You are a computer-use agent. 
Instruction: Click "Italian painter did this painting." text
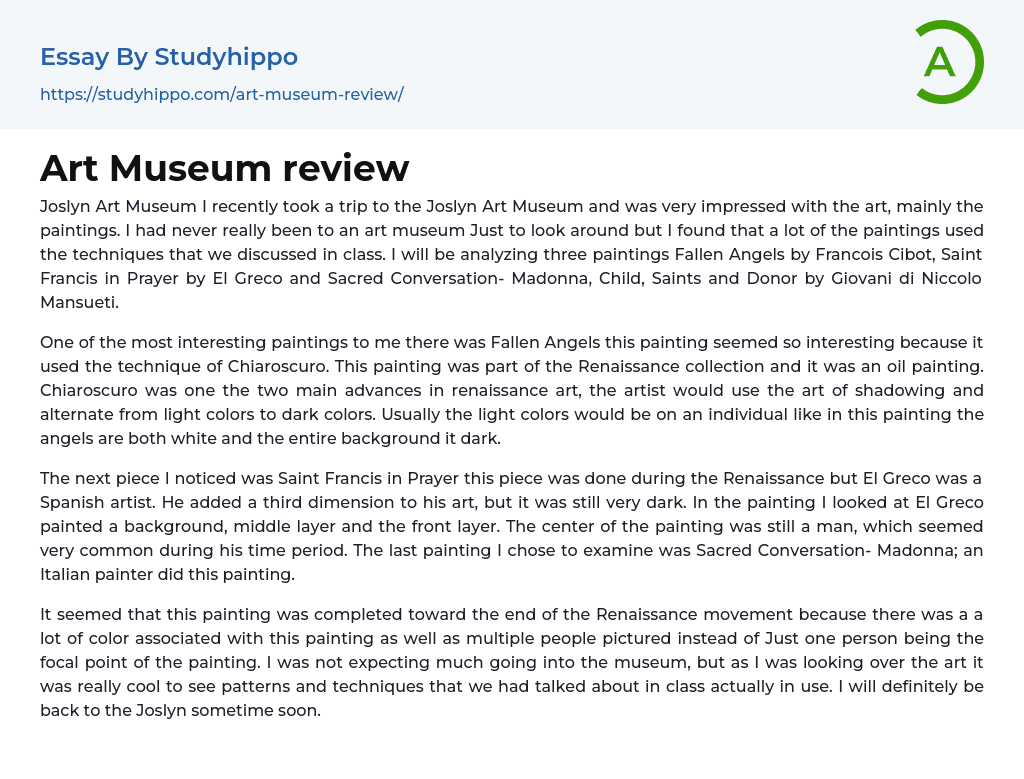click(x=166, y=574)
